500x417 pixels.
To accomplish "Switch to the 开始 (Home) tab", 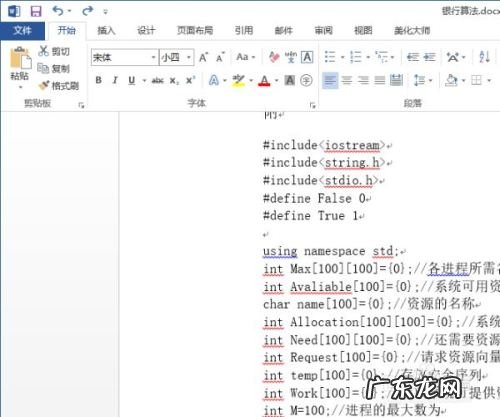I will [66, 31].
